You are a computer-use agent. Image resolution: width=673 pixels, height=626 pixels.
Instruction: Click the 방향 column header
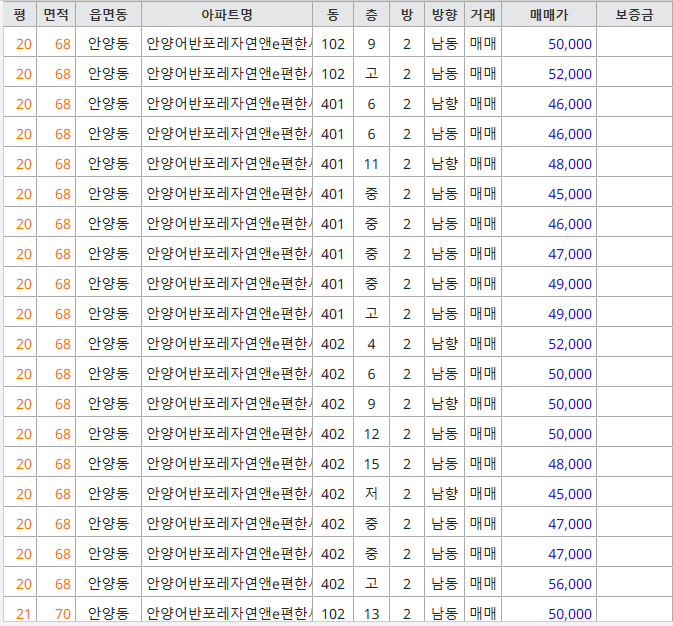(445, 15)
